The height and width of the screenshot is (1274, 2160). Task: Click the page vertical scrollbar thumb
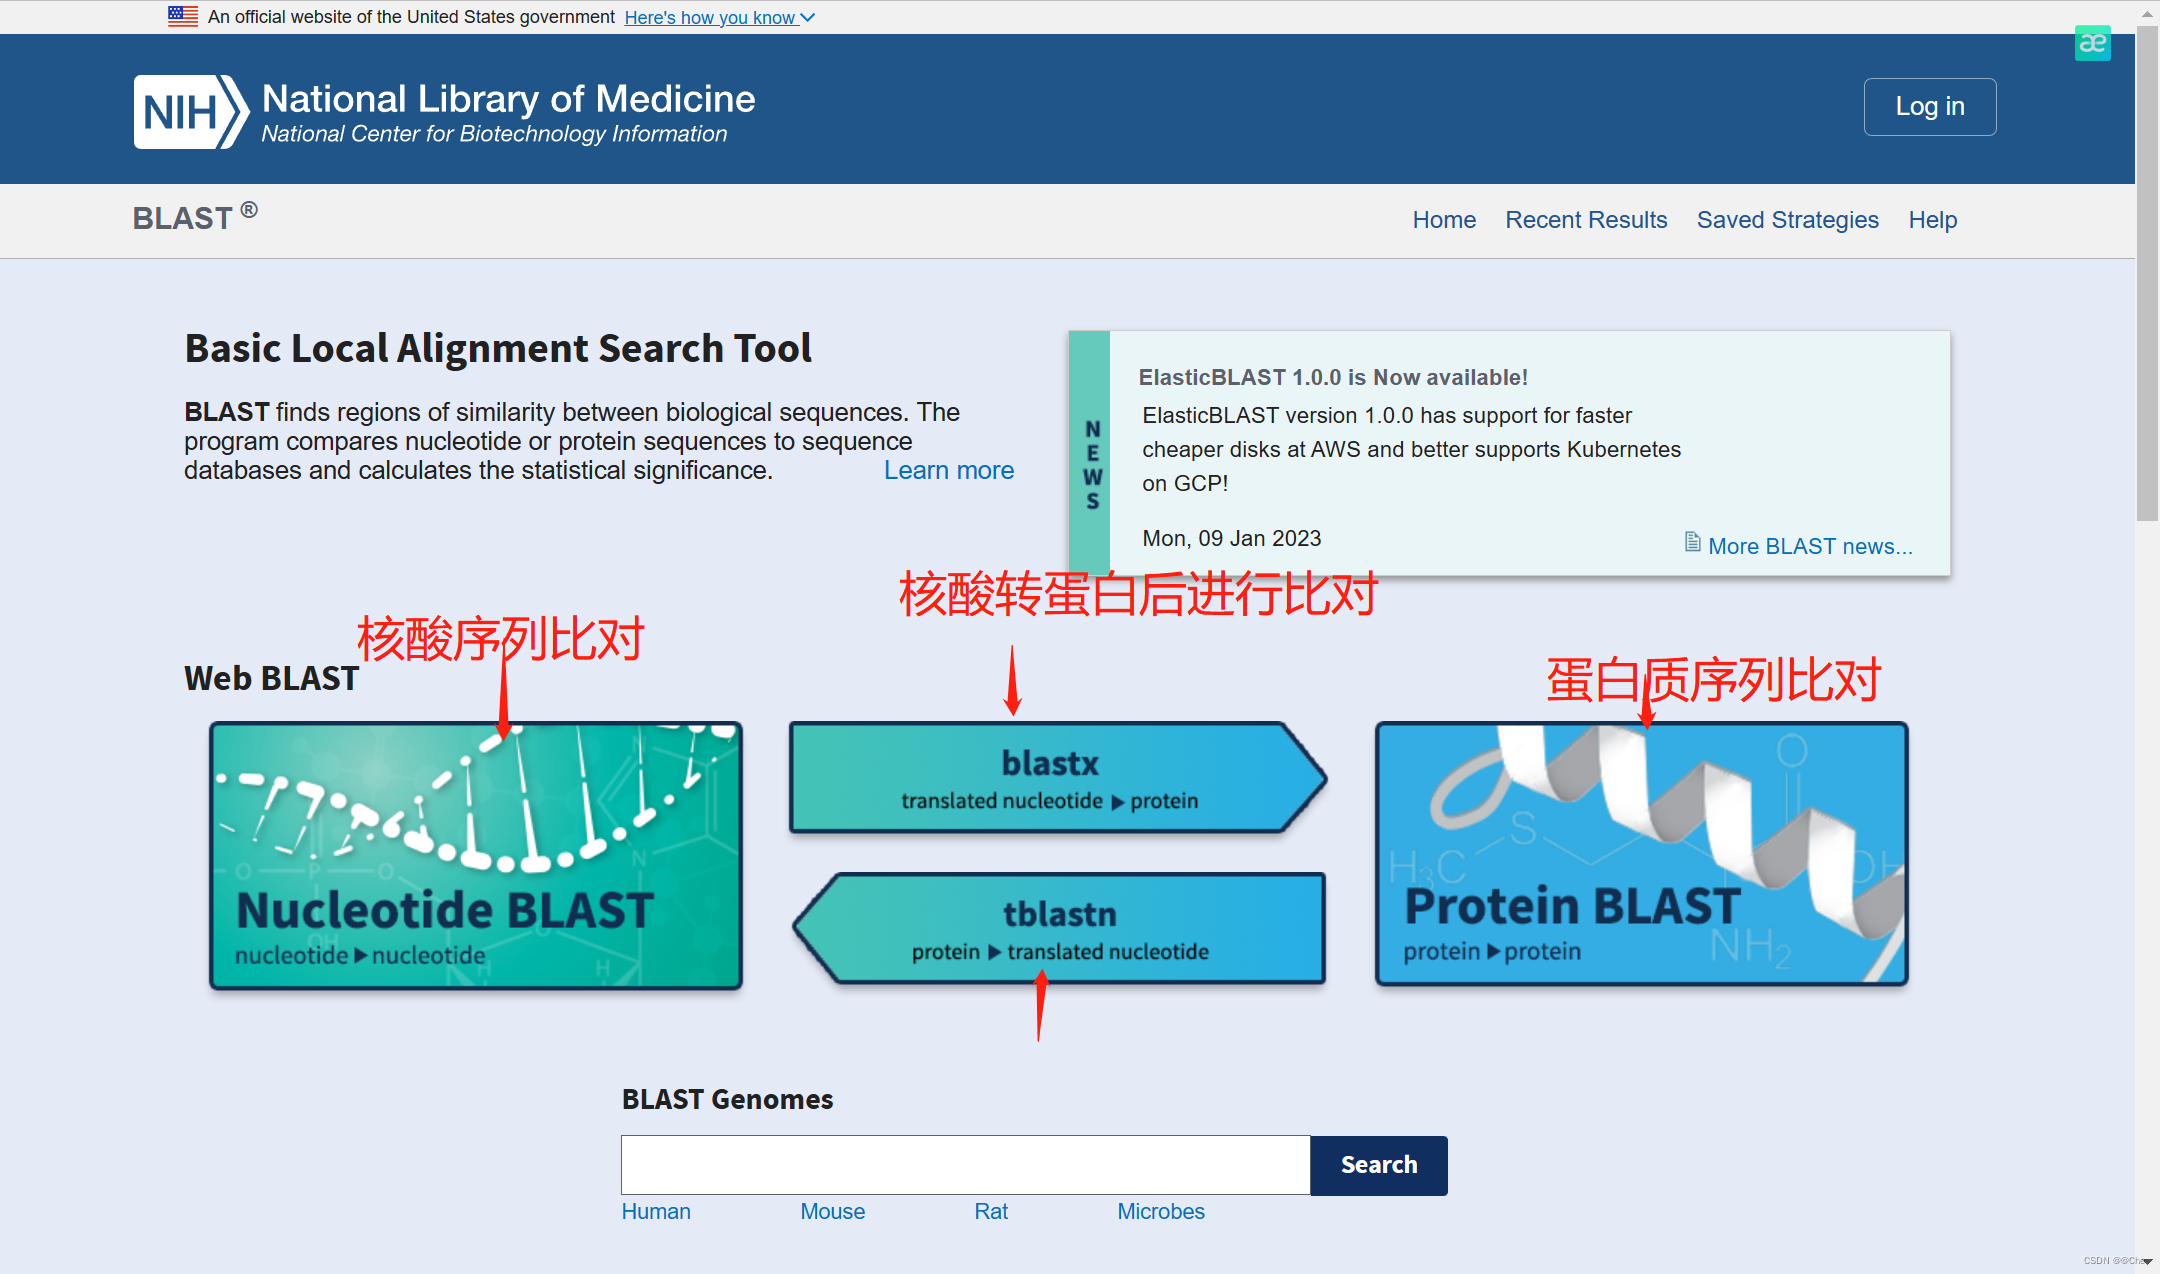(x=2146, y=270)
